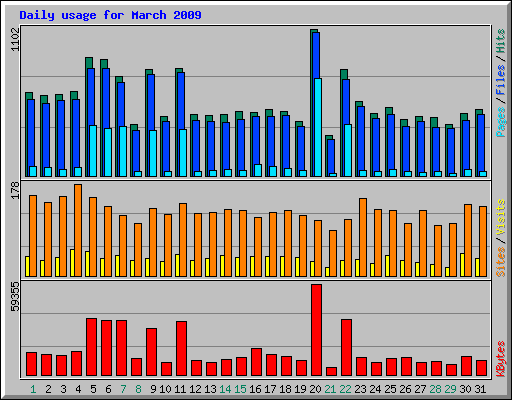Click the yellow Sites bar for day 30

coord(462,265)
